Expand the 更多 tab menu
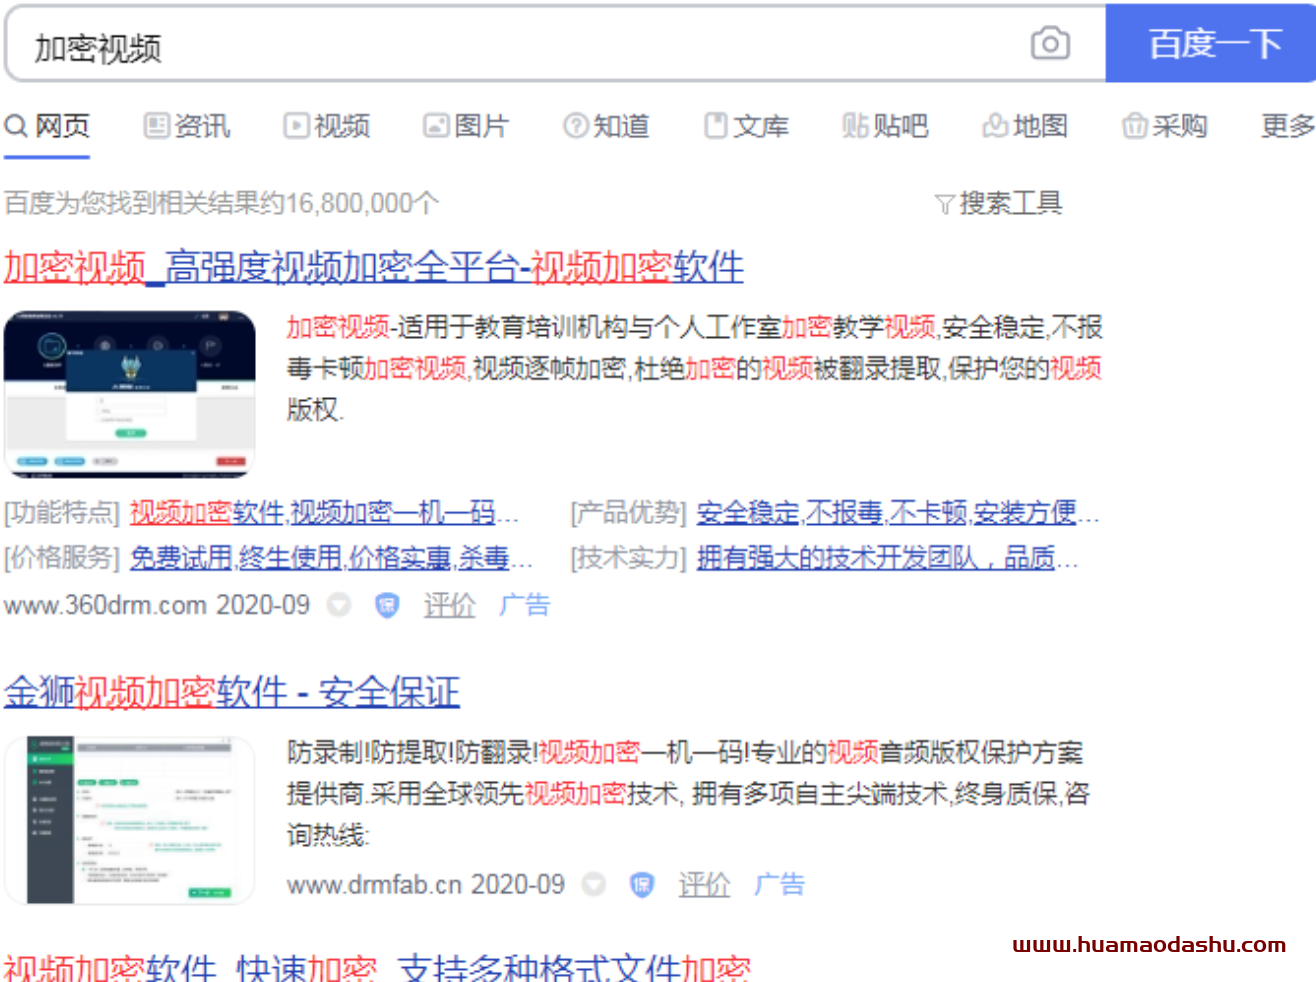Viewport: 1316px width, 982px height. [x=1288, y=126]
